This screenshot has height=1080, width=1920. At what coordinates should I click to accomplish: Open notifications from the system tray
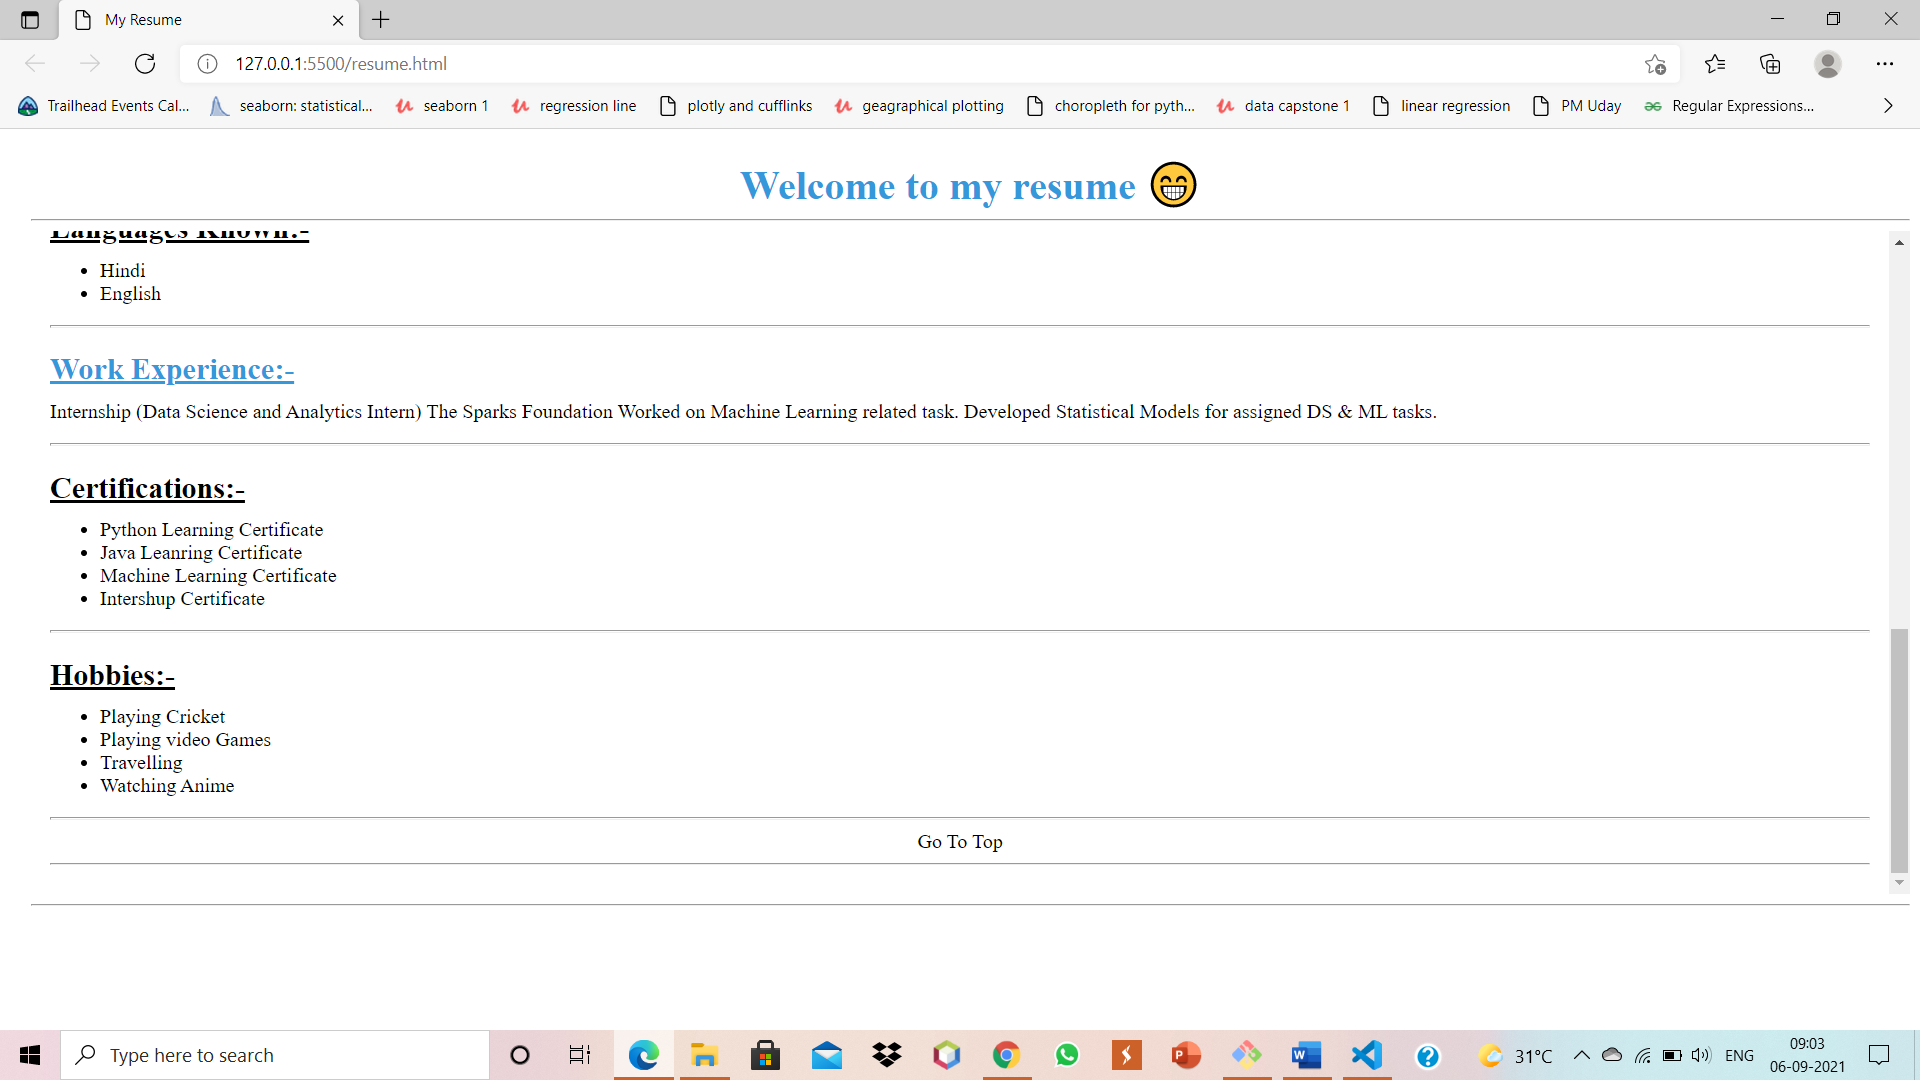click(x=1879, y=1055)
